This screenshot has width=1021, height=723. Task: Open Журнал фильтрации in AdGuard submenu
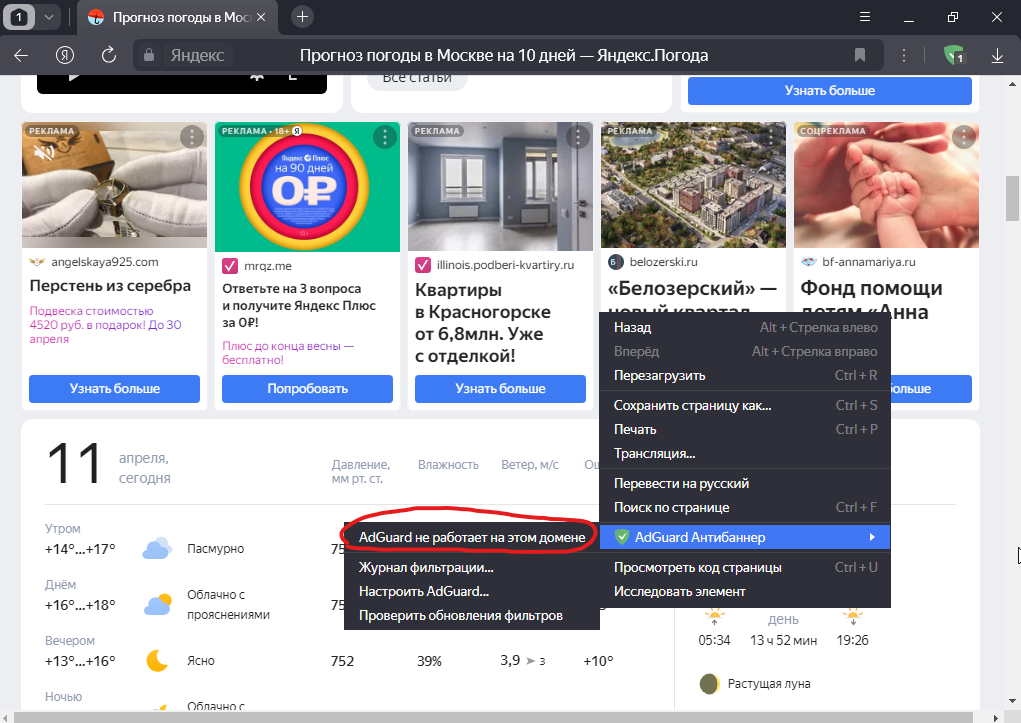[x=471, y=568]
